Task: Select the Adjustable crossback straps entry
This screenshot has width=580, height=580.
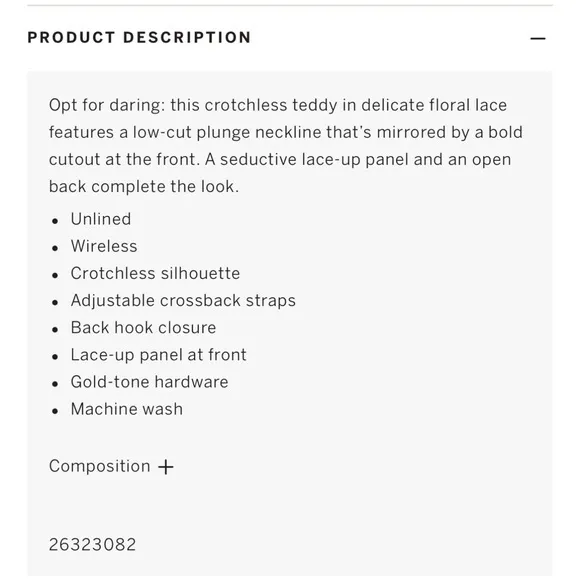Action: [x=183, y=300]
